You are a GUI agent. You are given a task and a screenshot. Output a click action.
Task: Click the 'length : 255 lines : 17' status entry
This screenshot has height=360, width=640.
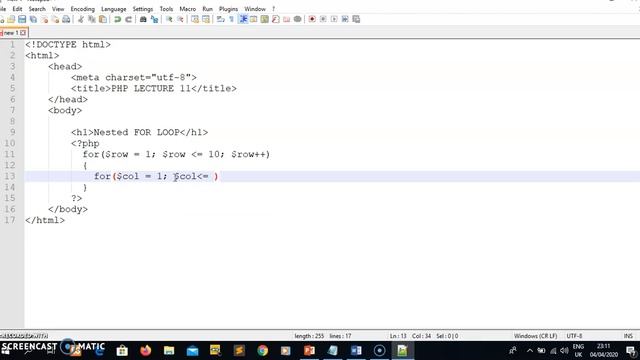coord(322,336)
